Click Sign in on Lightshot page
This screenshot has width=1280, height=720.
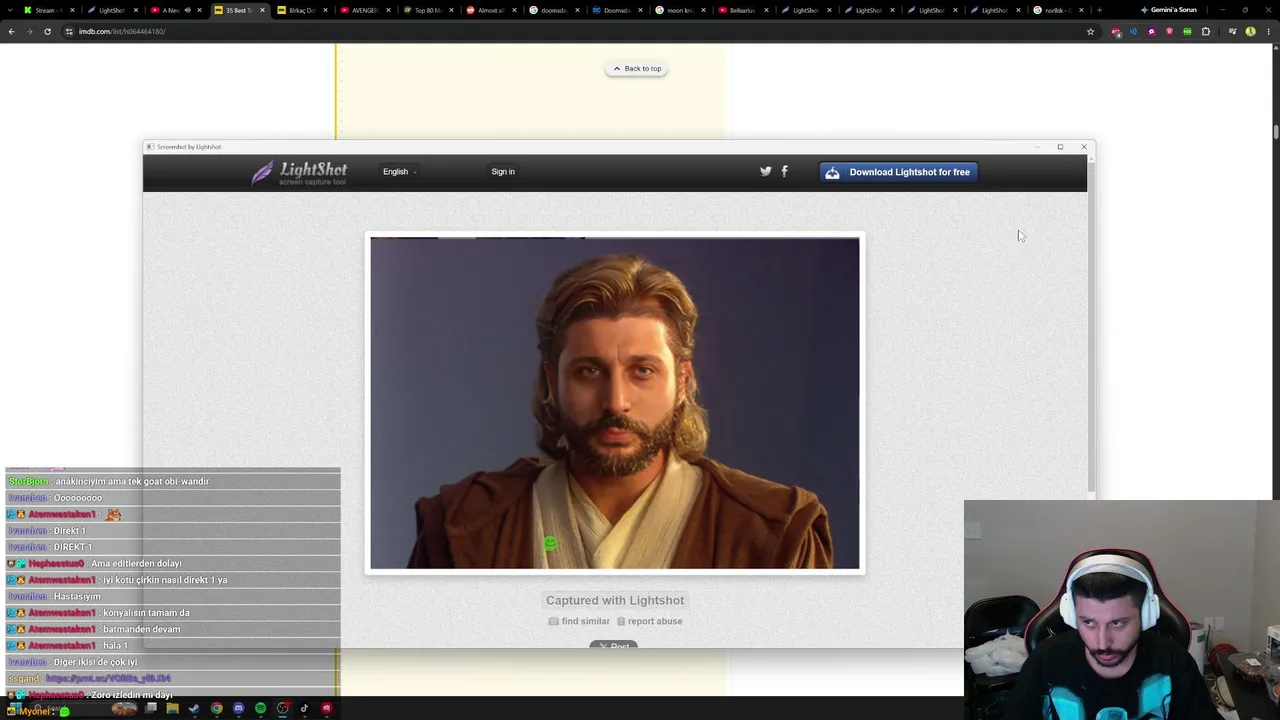click(503, 172)
